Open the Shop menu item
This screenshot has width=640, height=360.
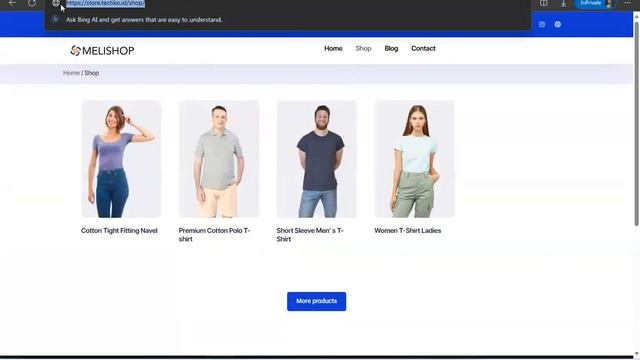click(363, 49)
